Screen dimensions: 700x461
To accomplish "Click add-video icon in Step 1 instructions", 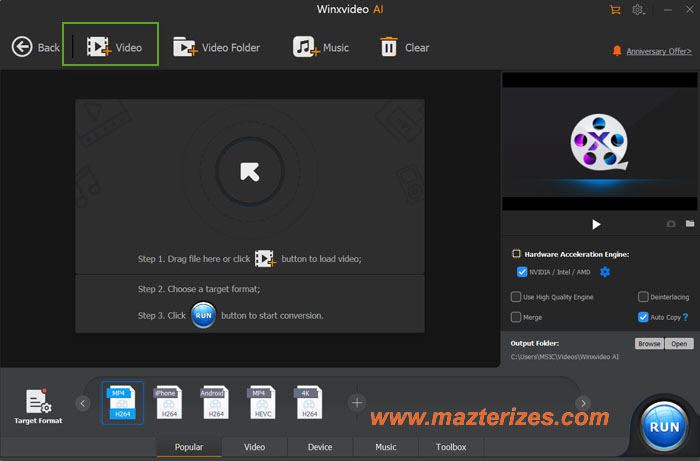I will 265,259.
